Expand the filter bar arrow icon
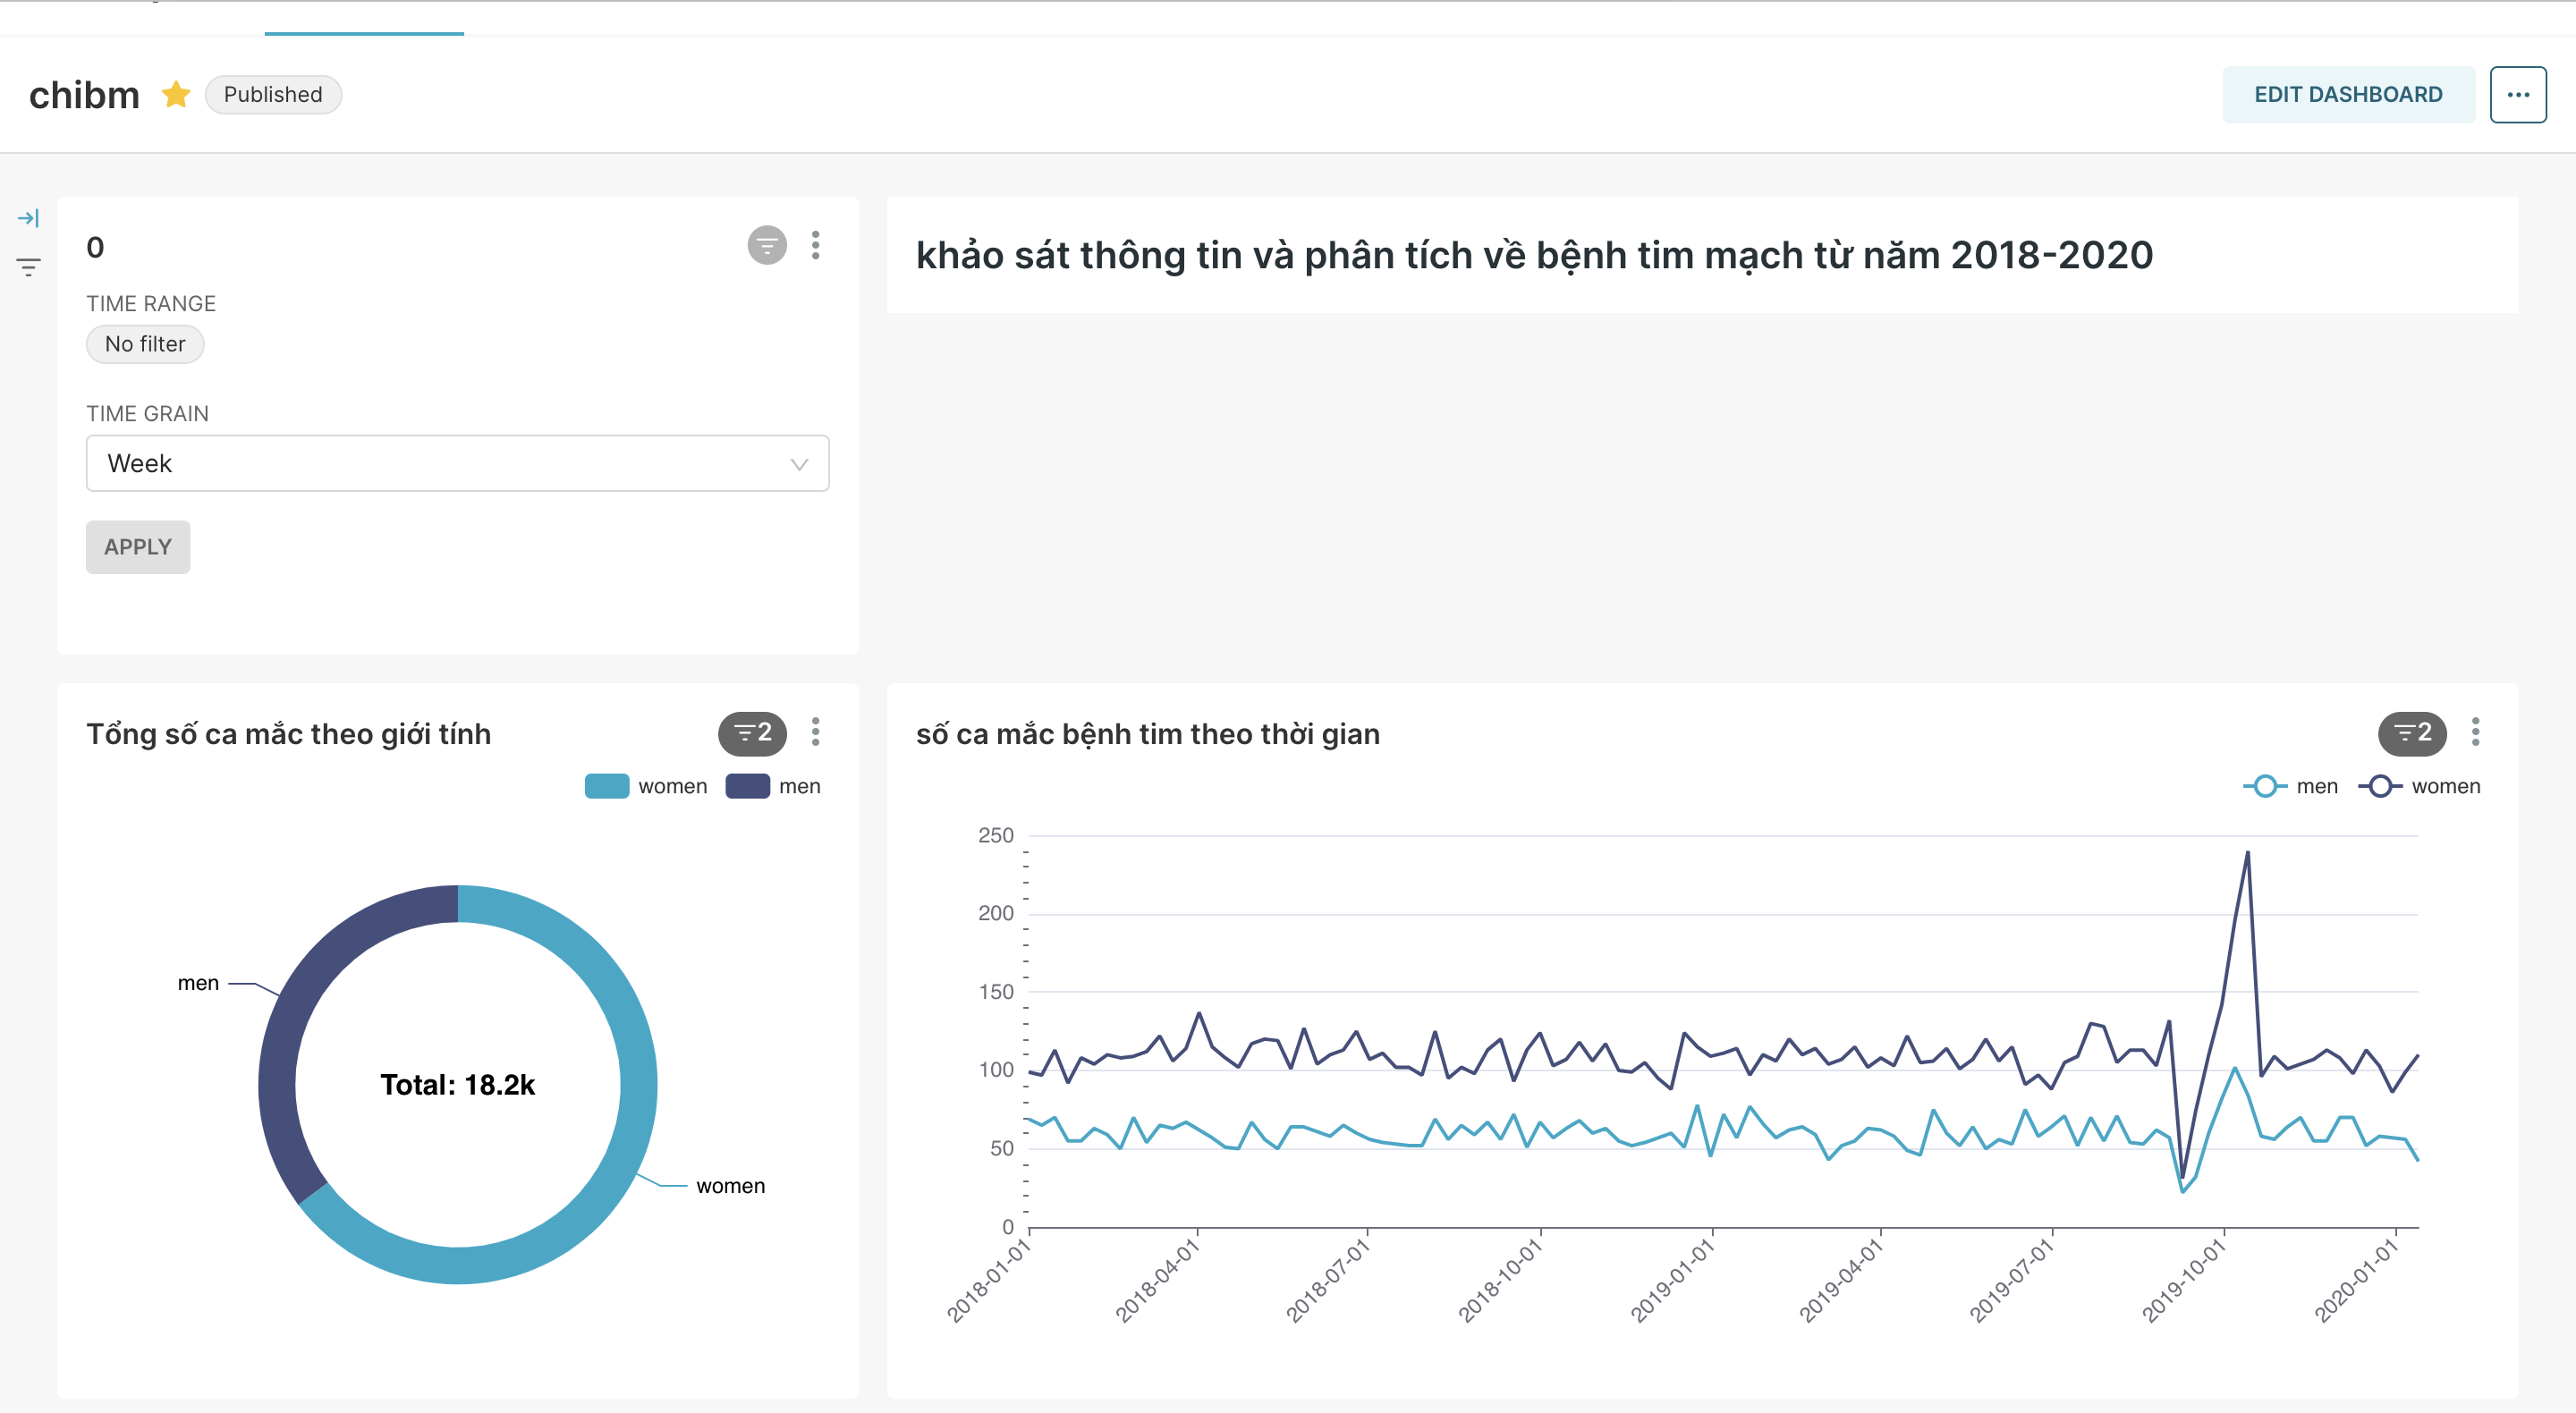 tap(28, 218)
